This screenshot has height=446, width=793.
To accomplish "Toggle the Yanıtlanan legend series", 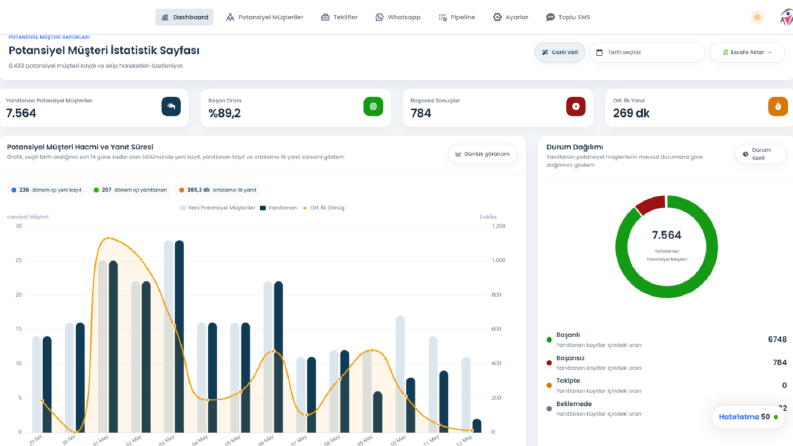I will [278, 208].
